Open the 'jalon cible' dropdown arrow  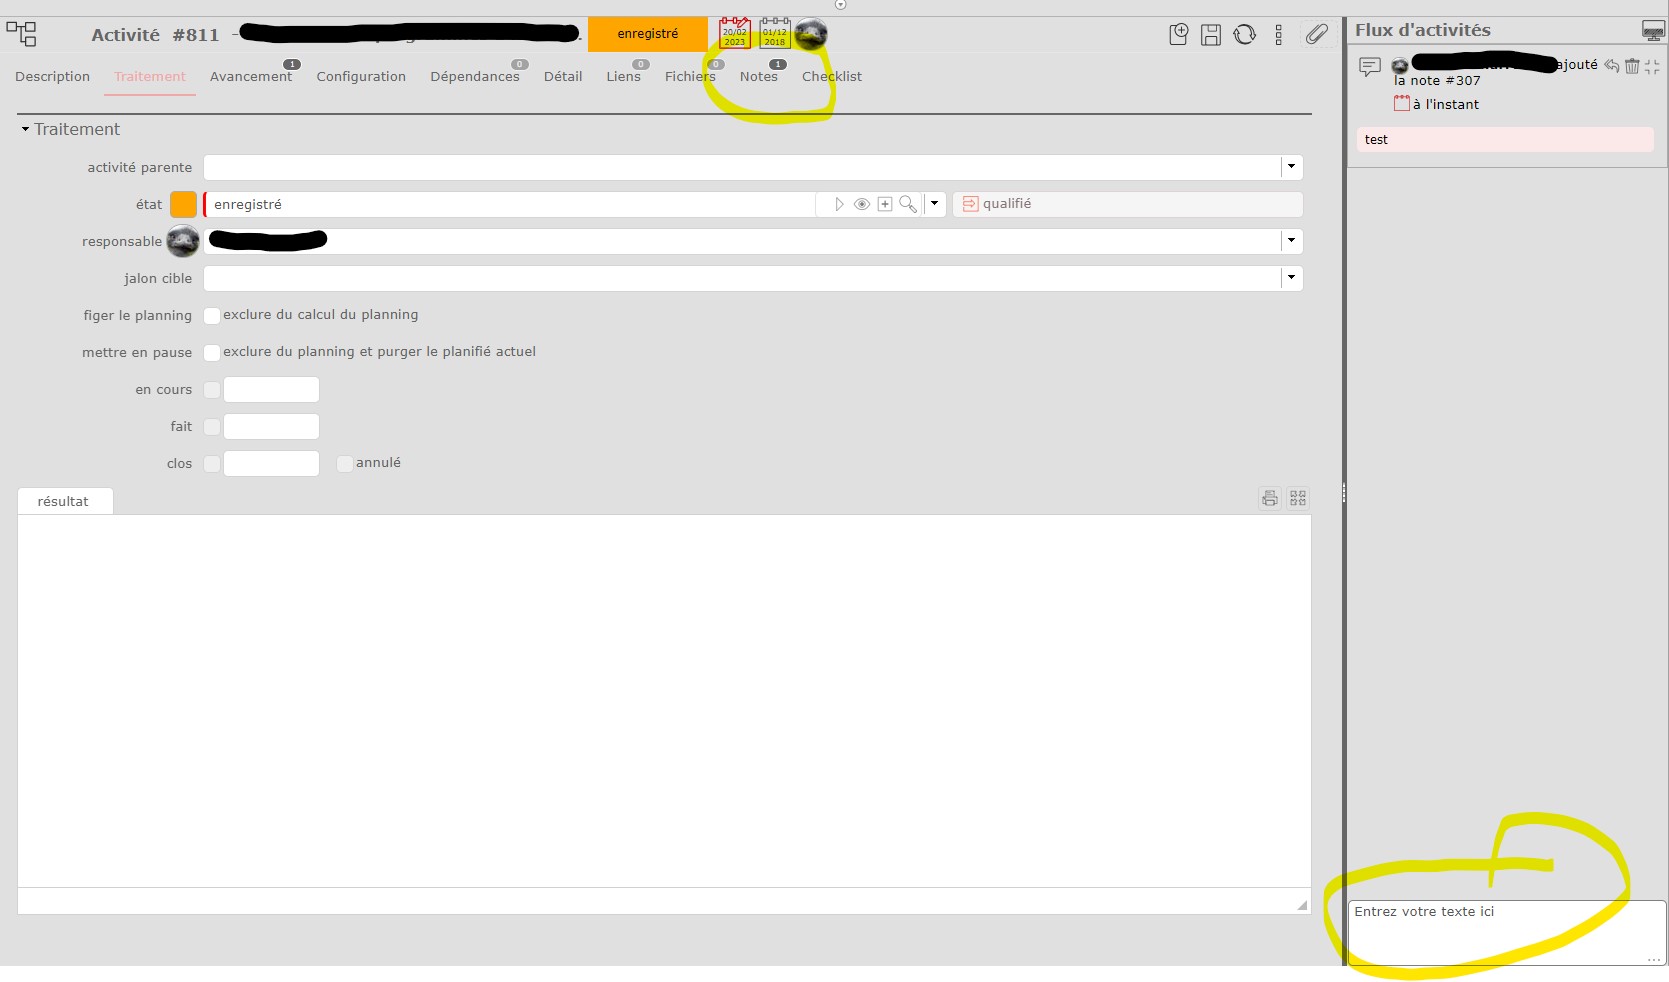[1292, 278]
